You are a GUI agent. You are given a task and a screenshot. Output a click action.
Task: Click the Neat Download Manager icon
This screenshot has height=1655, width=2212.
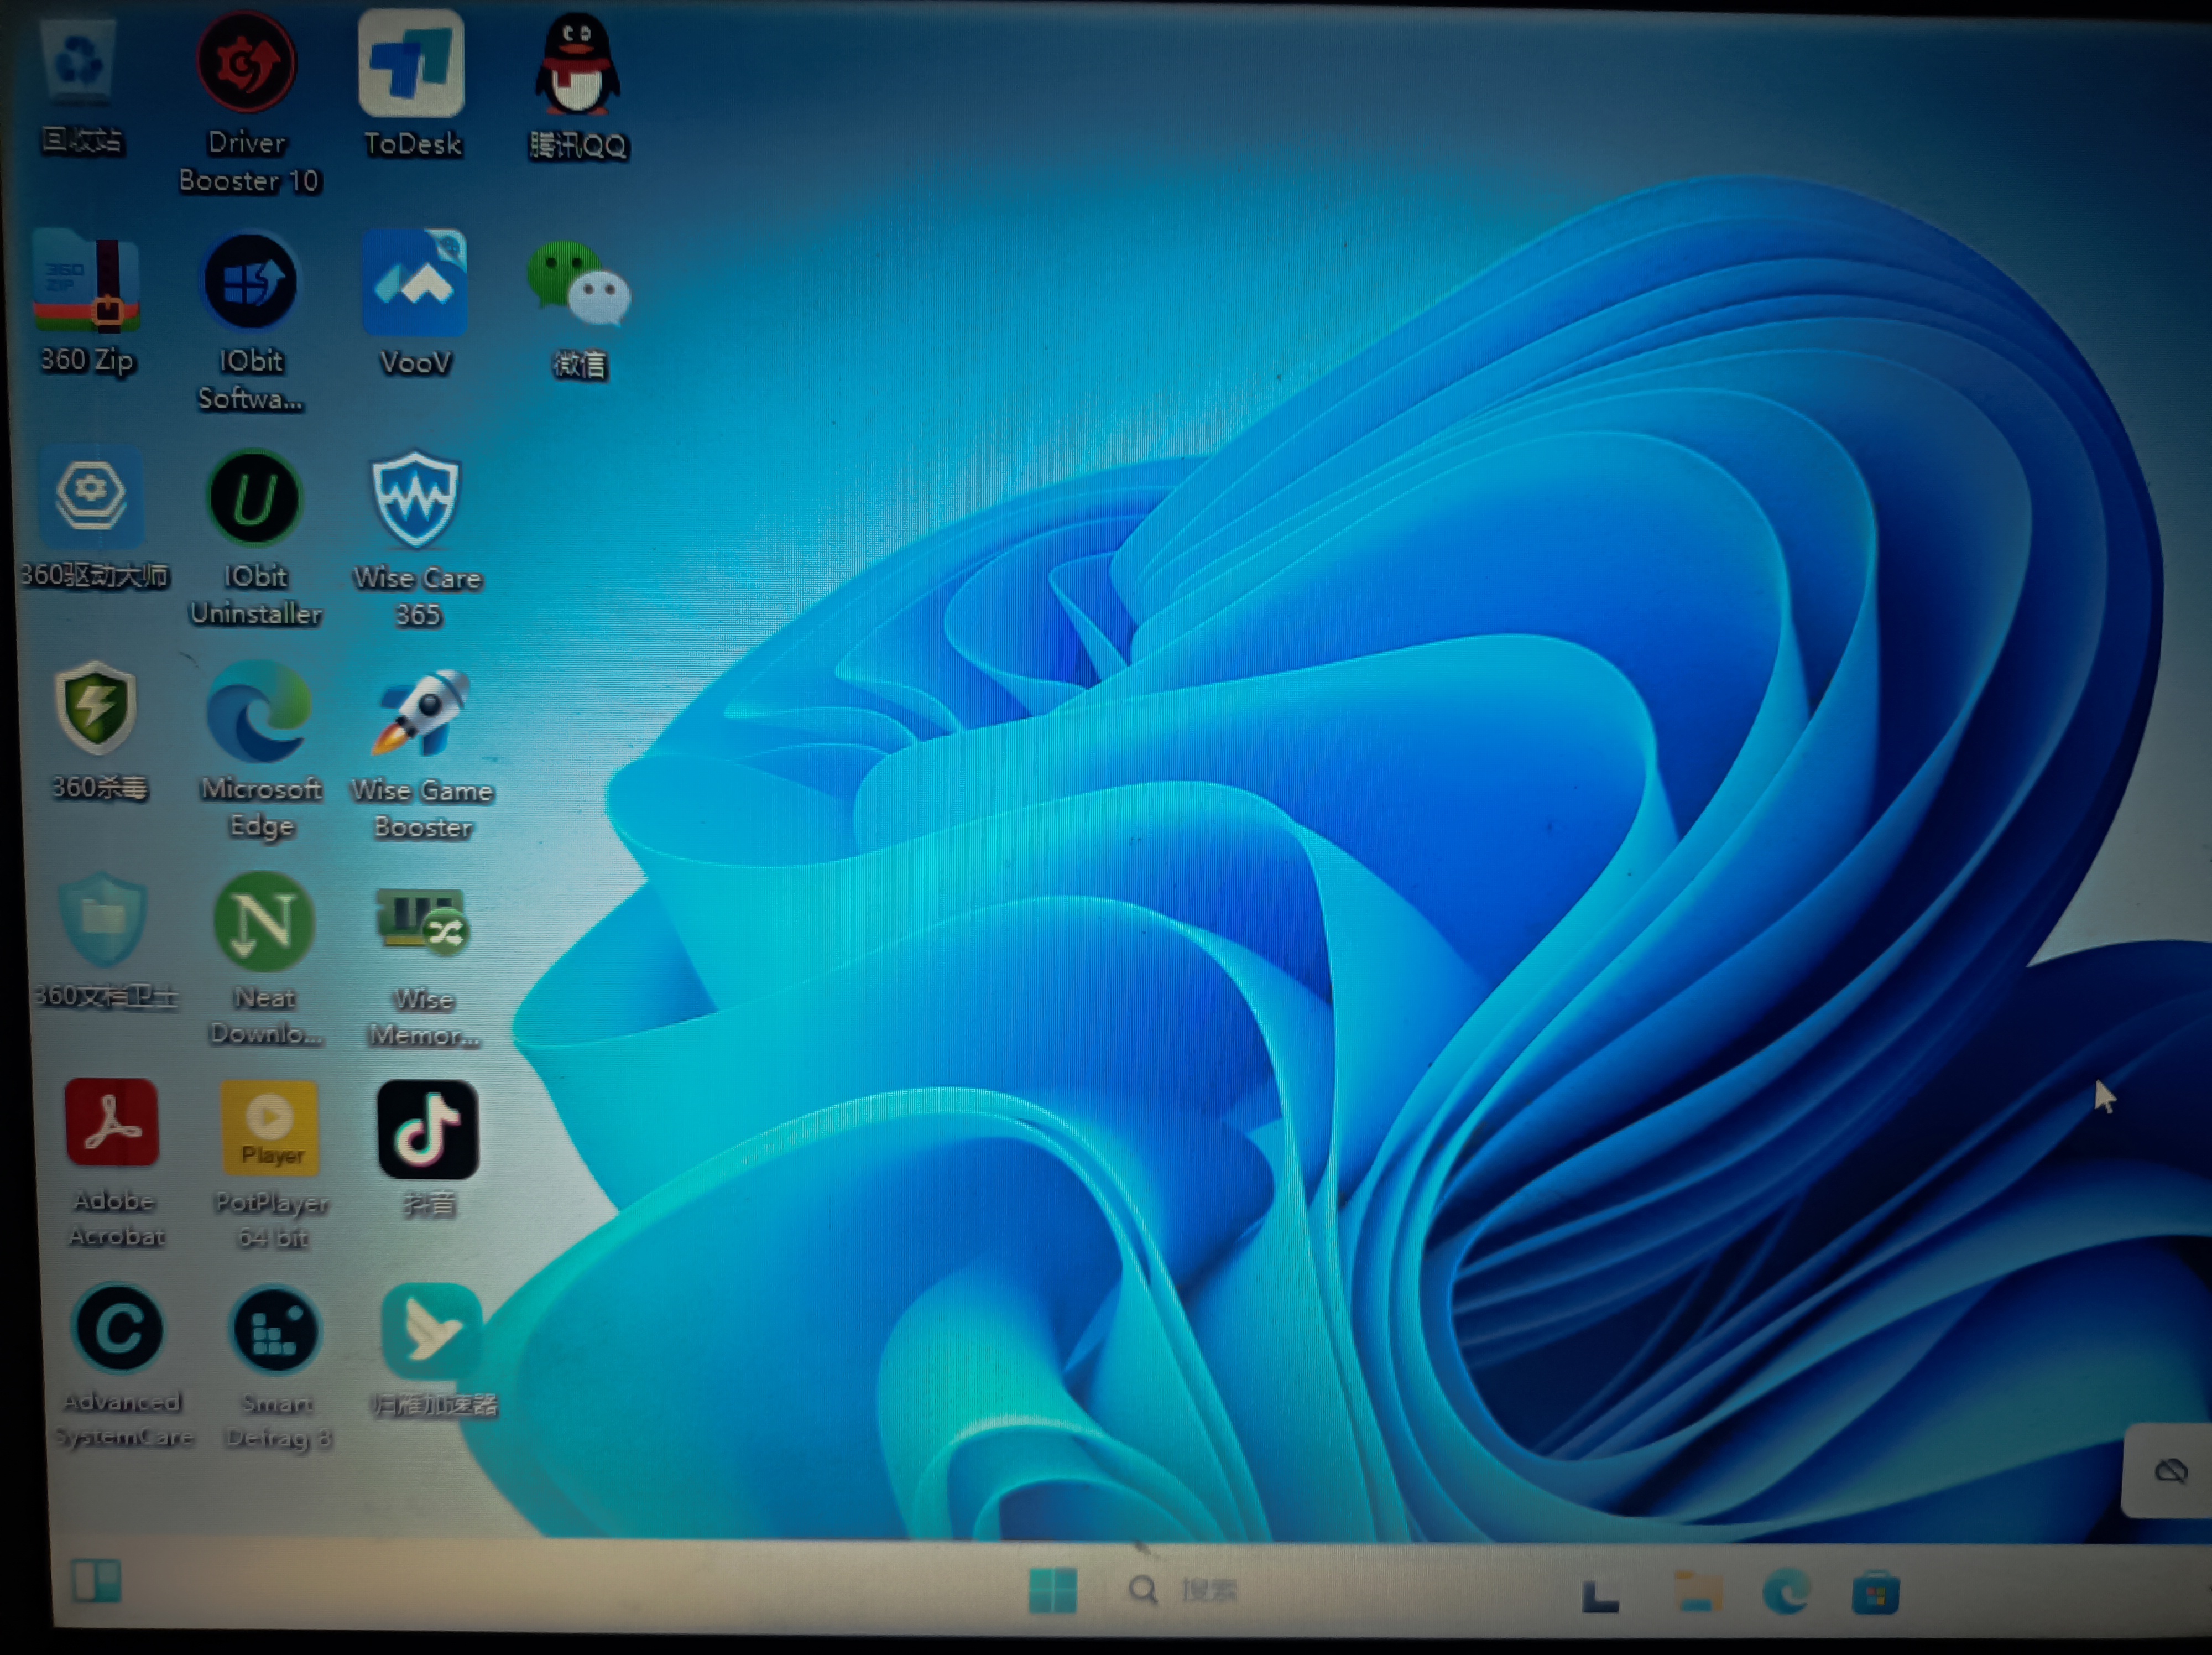point(264,922)
